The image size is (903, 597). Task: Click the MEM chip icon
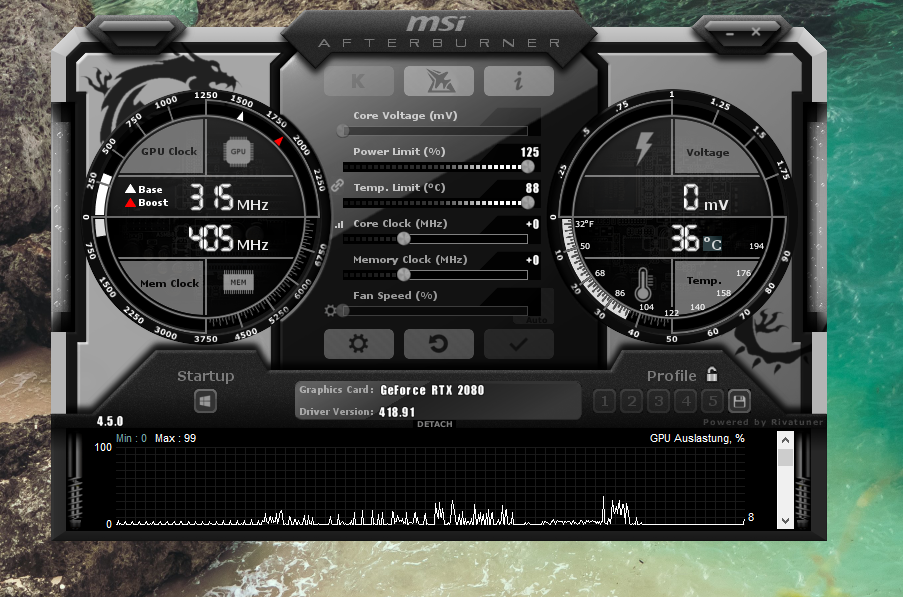(238, 282)
